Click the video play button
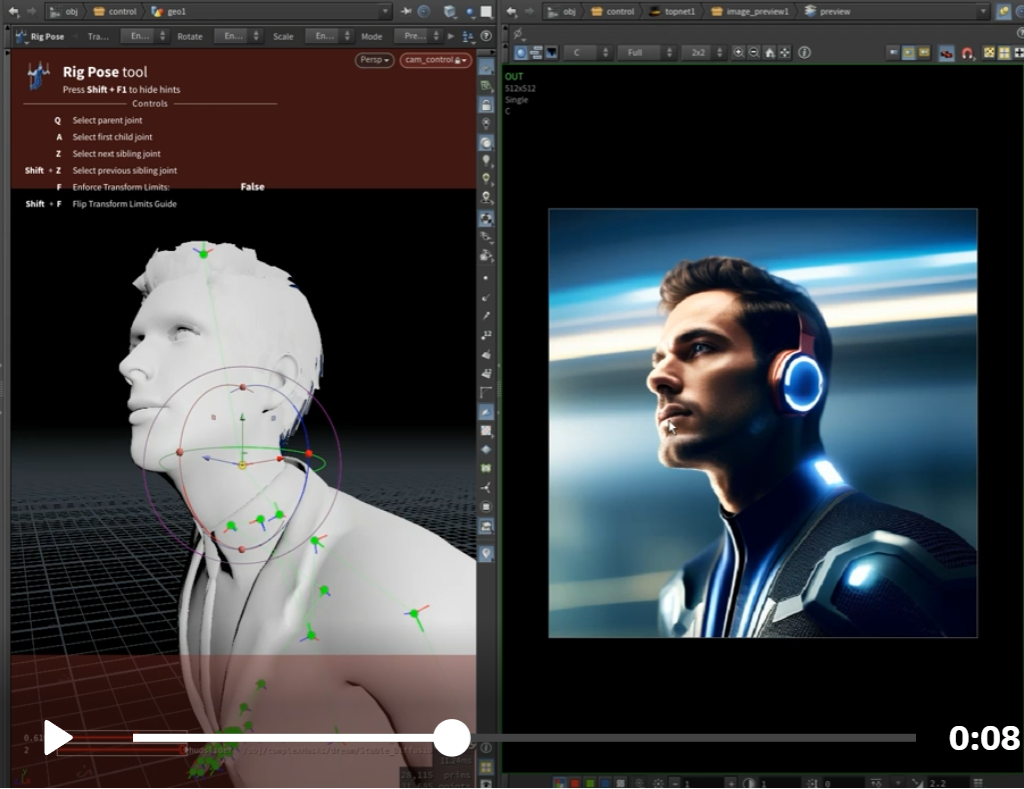This screenshot has width=1024, height=789. click(x=58, y=738)
